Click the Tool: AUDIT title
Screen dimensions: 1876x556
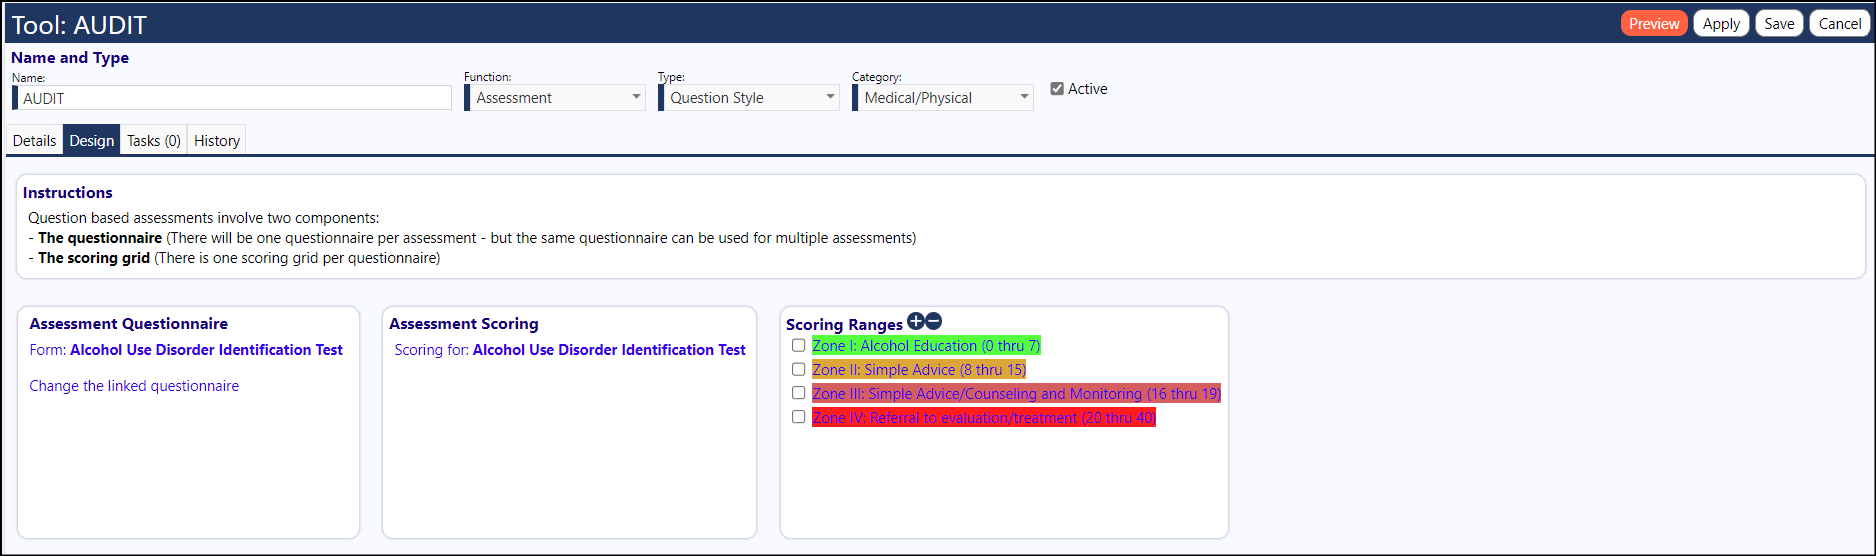pos(79,25)
